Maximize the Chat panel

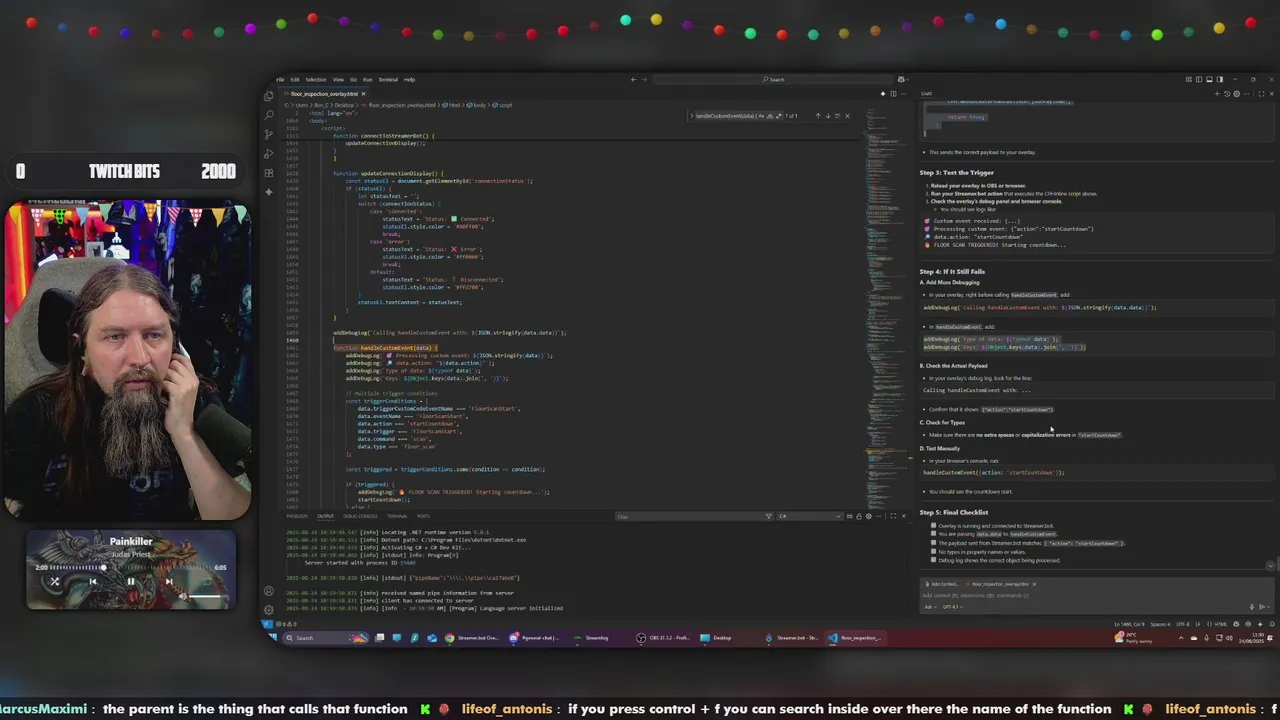coord(1261,93)
